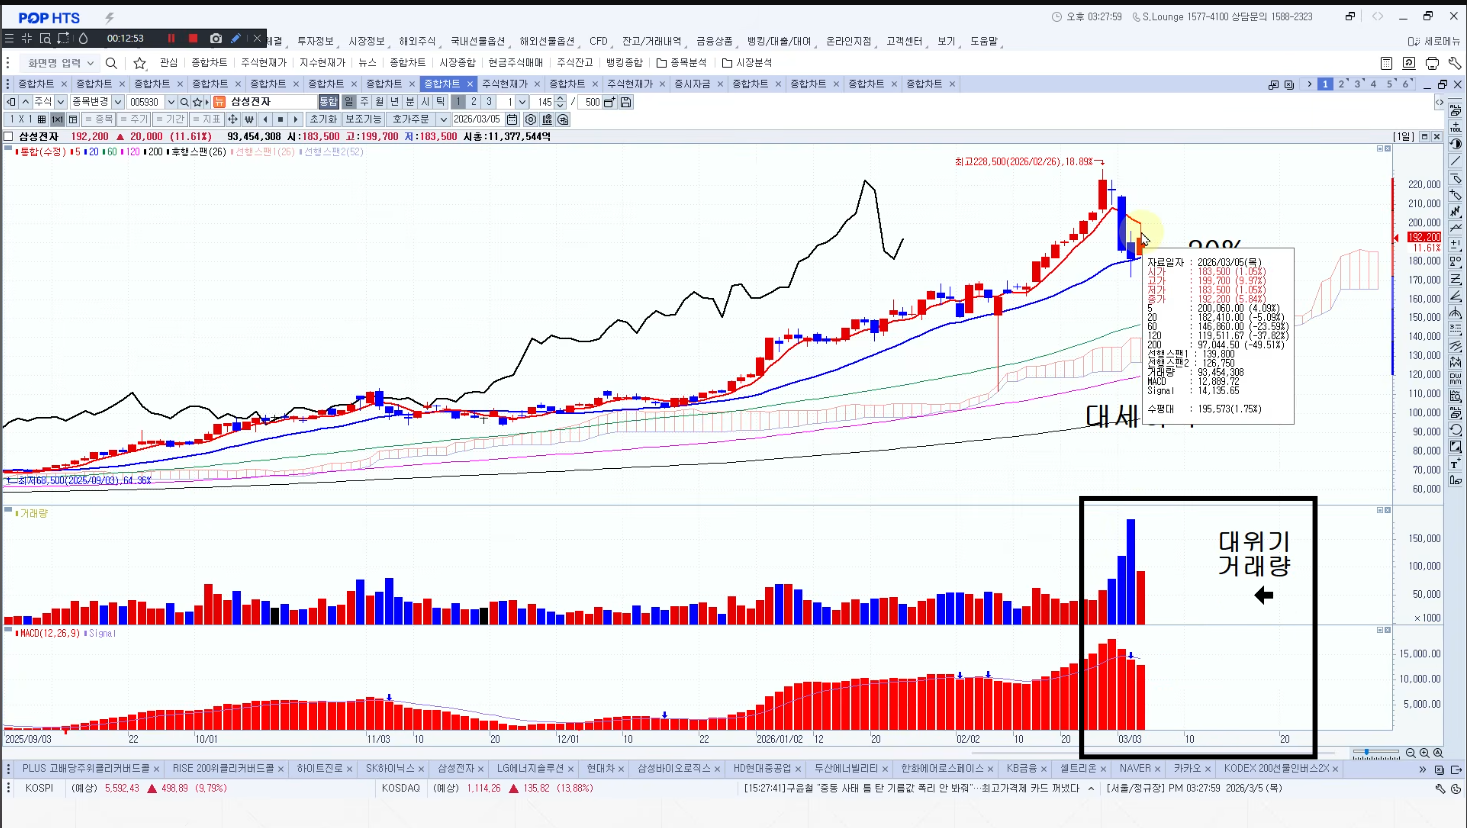Switch chart period to 분 minute
This screenshot has height=828, width=1467.
410,102
